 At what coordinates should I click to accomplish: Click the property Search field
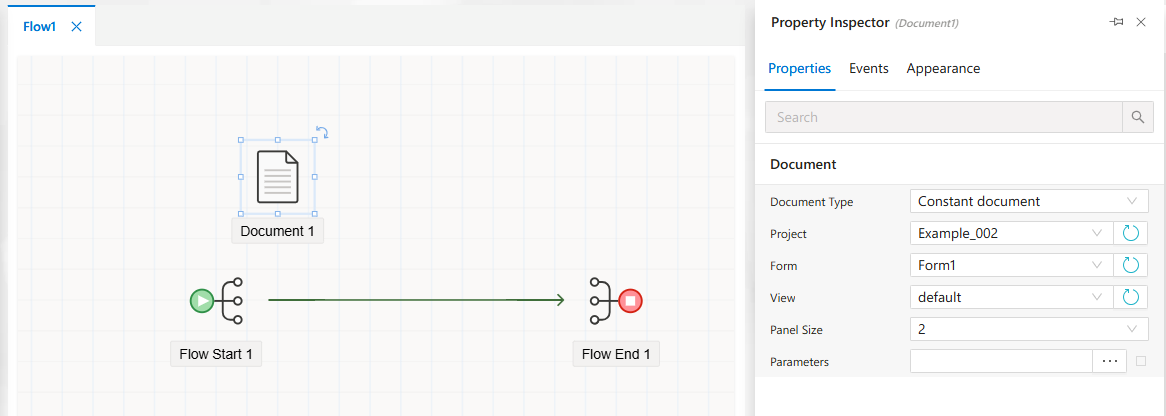point(944,117)
